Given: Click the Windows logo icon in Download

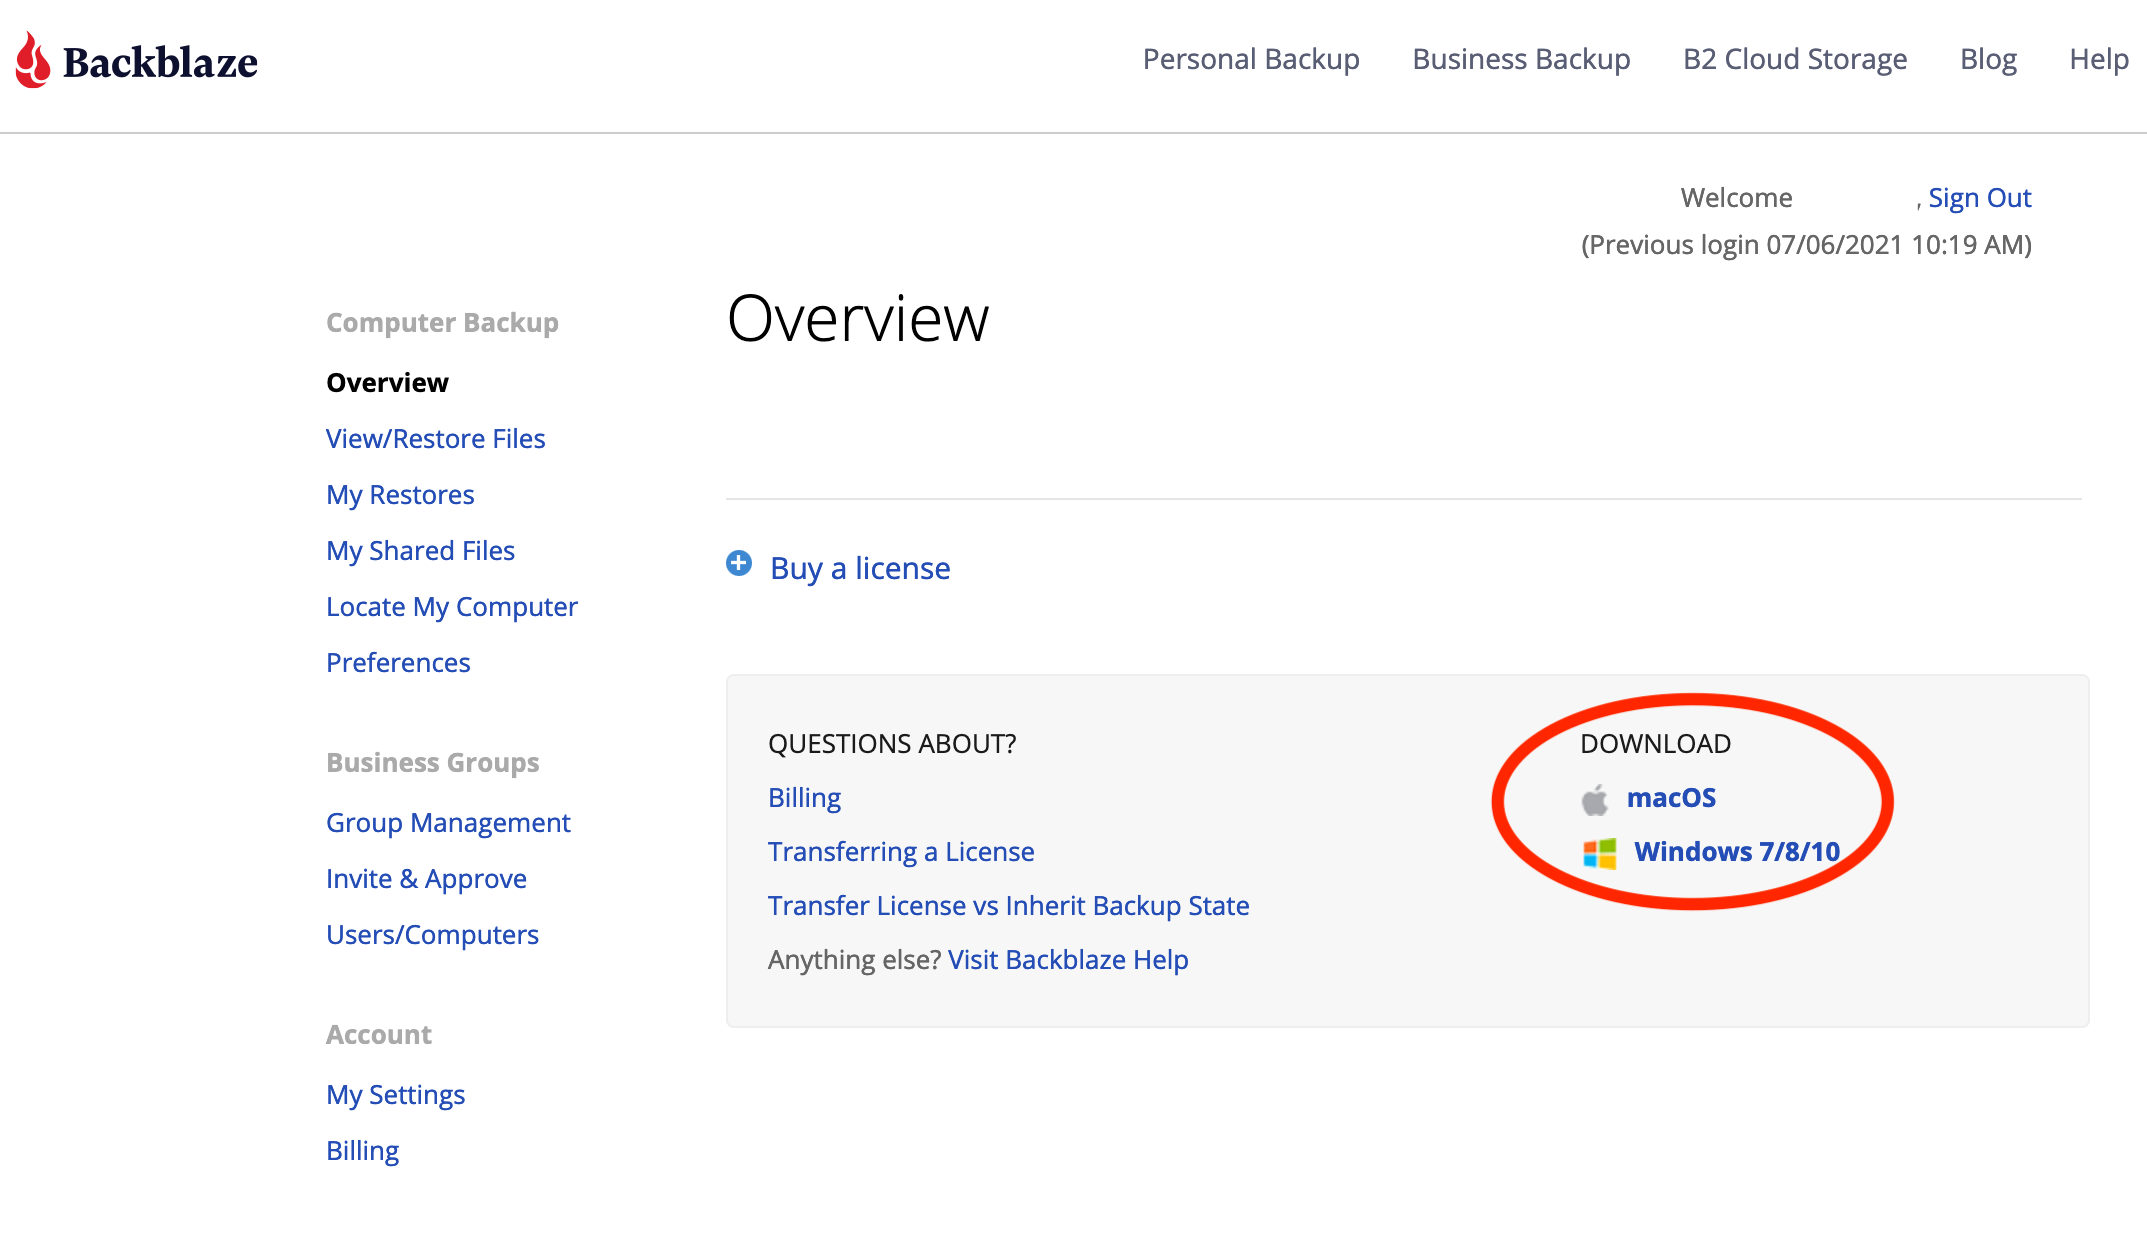Looking at the screenshot, I should (x=1600, y=853).
